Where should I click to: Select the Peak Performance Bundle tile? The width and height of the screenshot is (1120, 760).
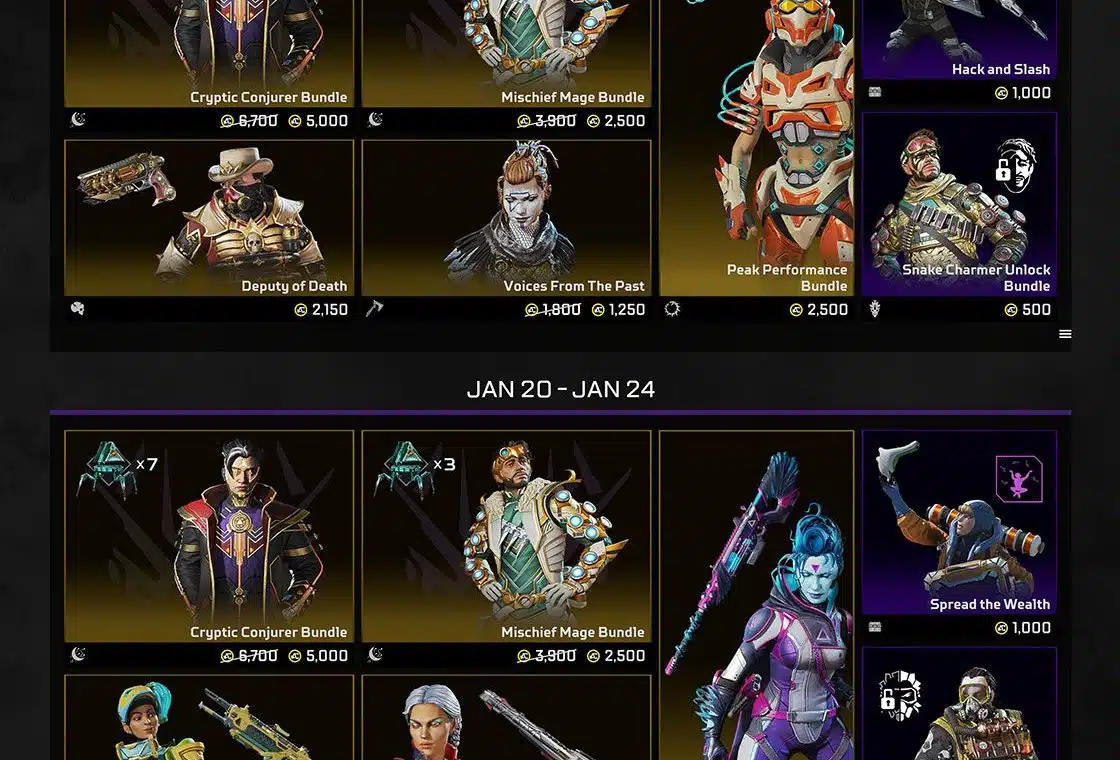(756, 147)
